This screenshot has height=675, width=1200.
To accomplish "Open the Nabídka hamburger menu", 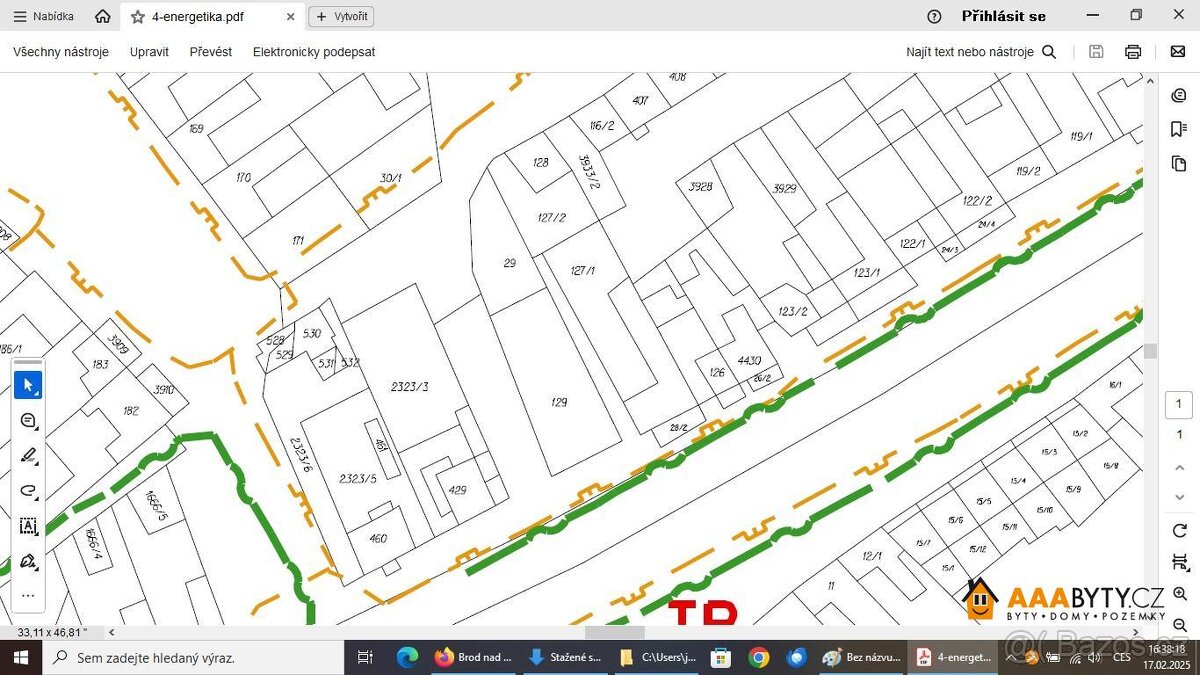I will (x=43, y=17).
